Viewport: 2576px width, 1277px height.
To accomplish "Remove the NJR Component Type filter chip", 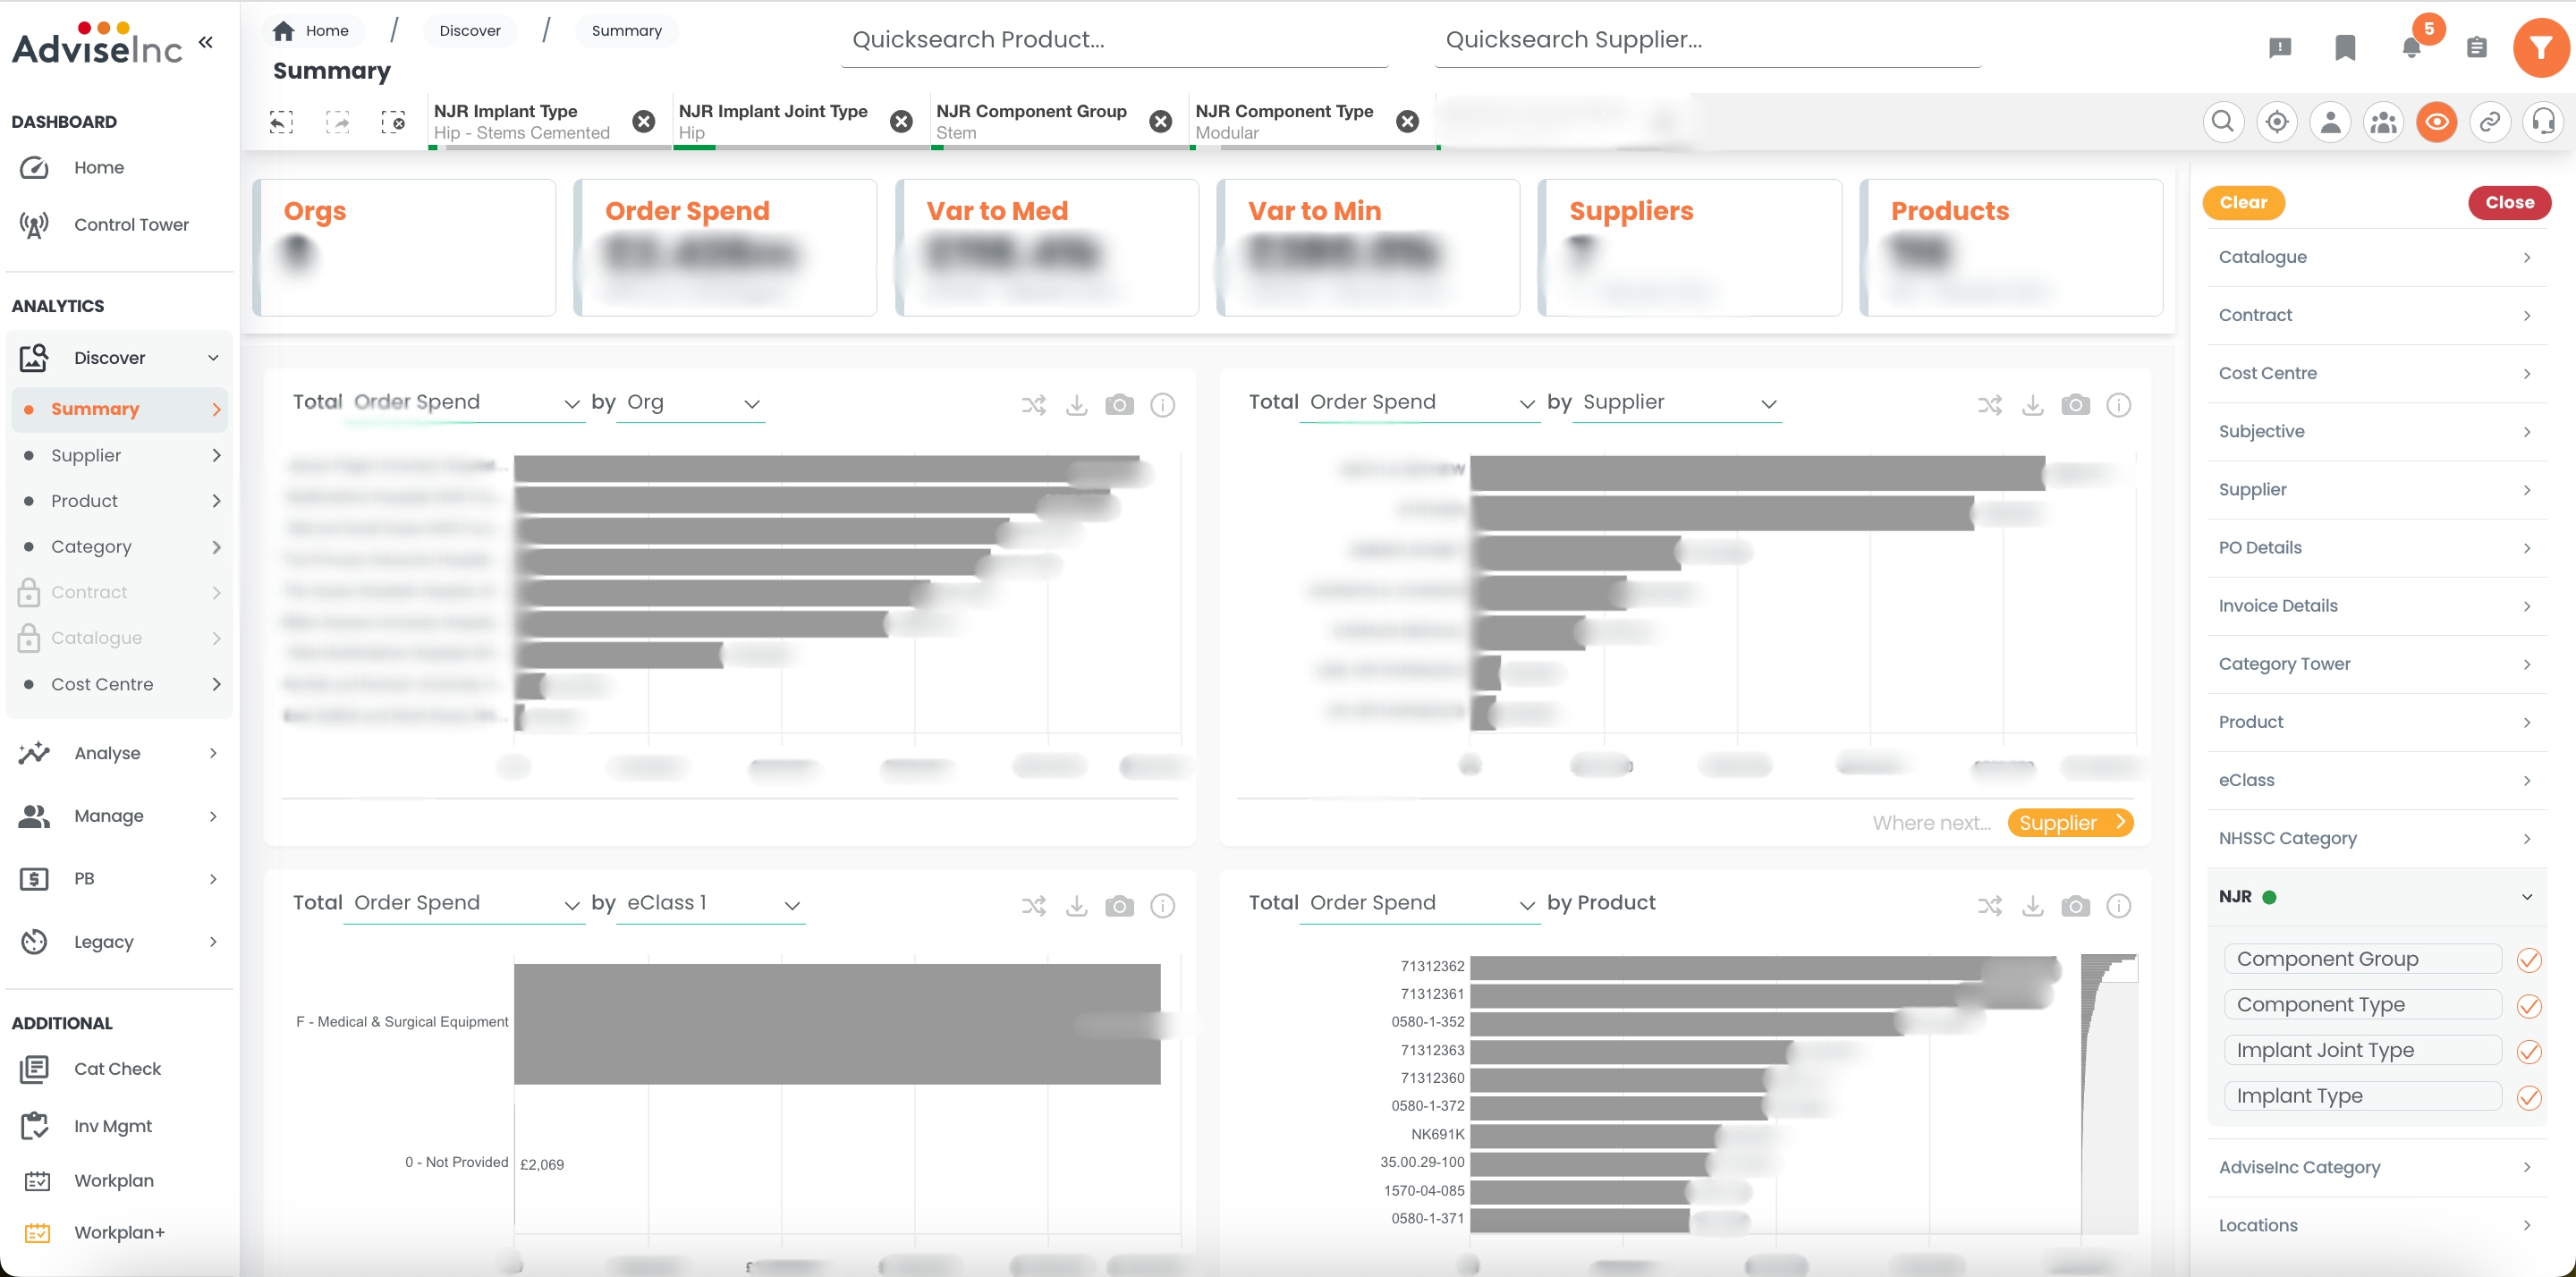I will coord(1407,121).
